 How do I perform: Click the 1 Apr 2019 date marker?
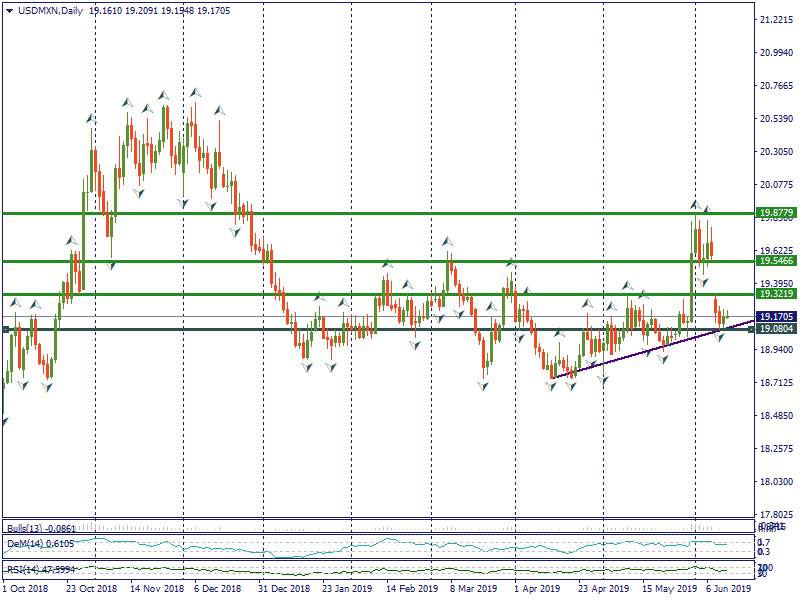[x=535, y=590]
